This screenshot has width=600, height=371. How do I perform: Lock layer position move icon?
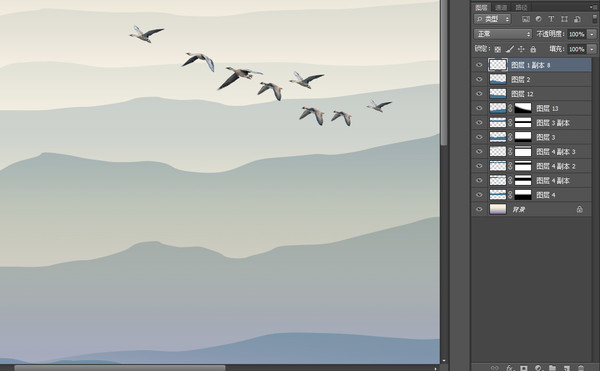(521, 49)
